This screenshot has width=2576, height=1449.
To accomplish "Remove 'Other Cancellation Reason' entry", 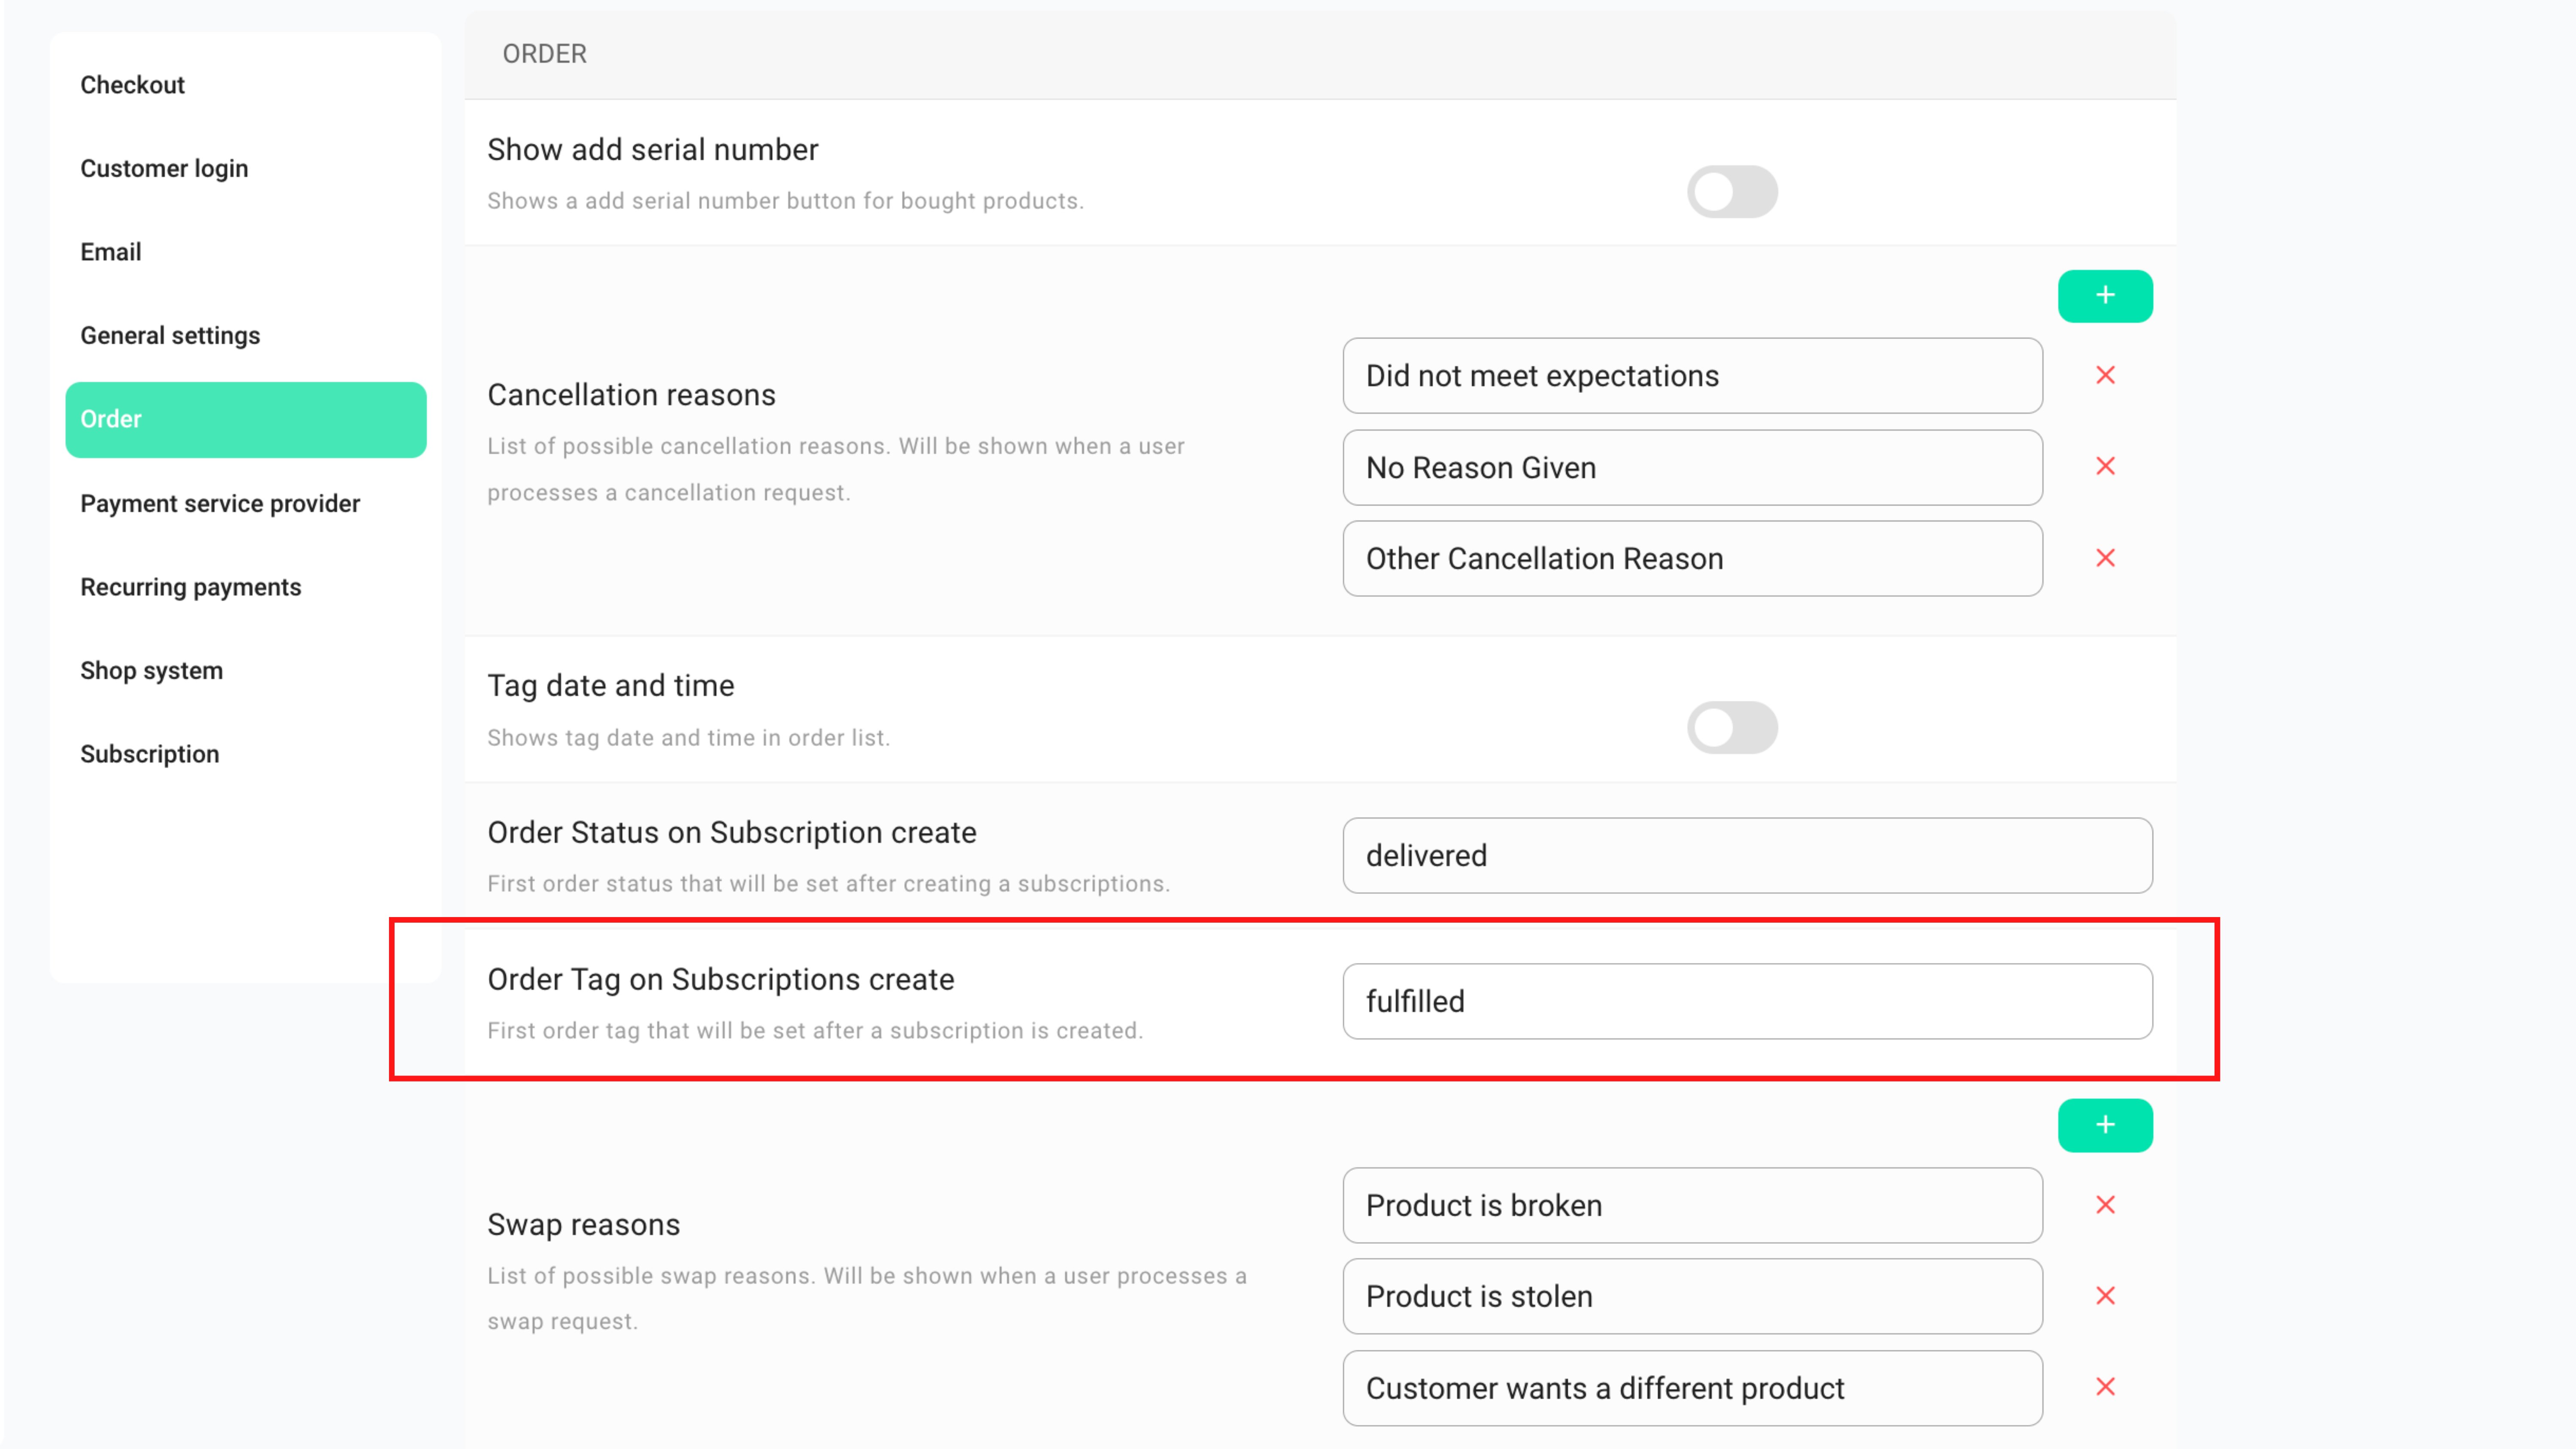I will [2105, 558].
